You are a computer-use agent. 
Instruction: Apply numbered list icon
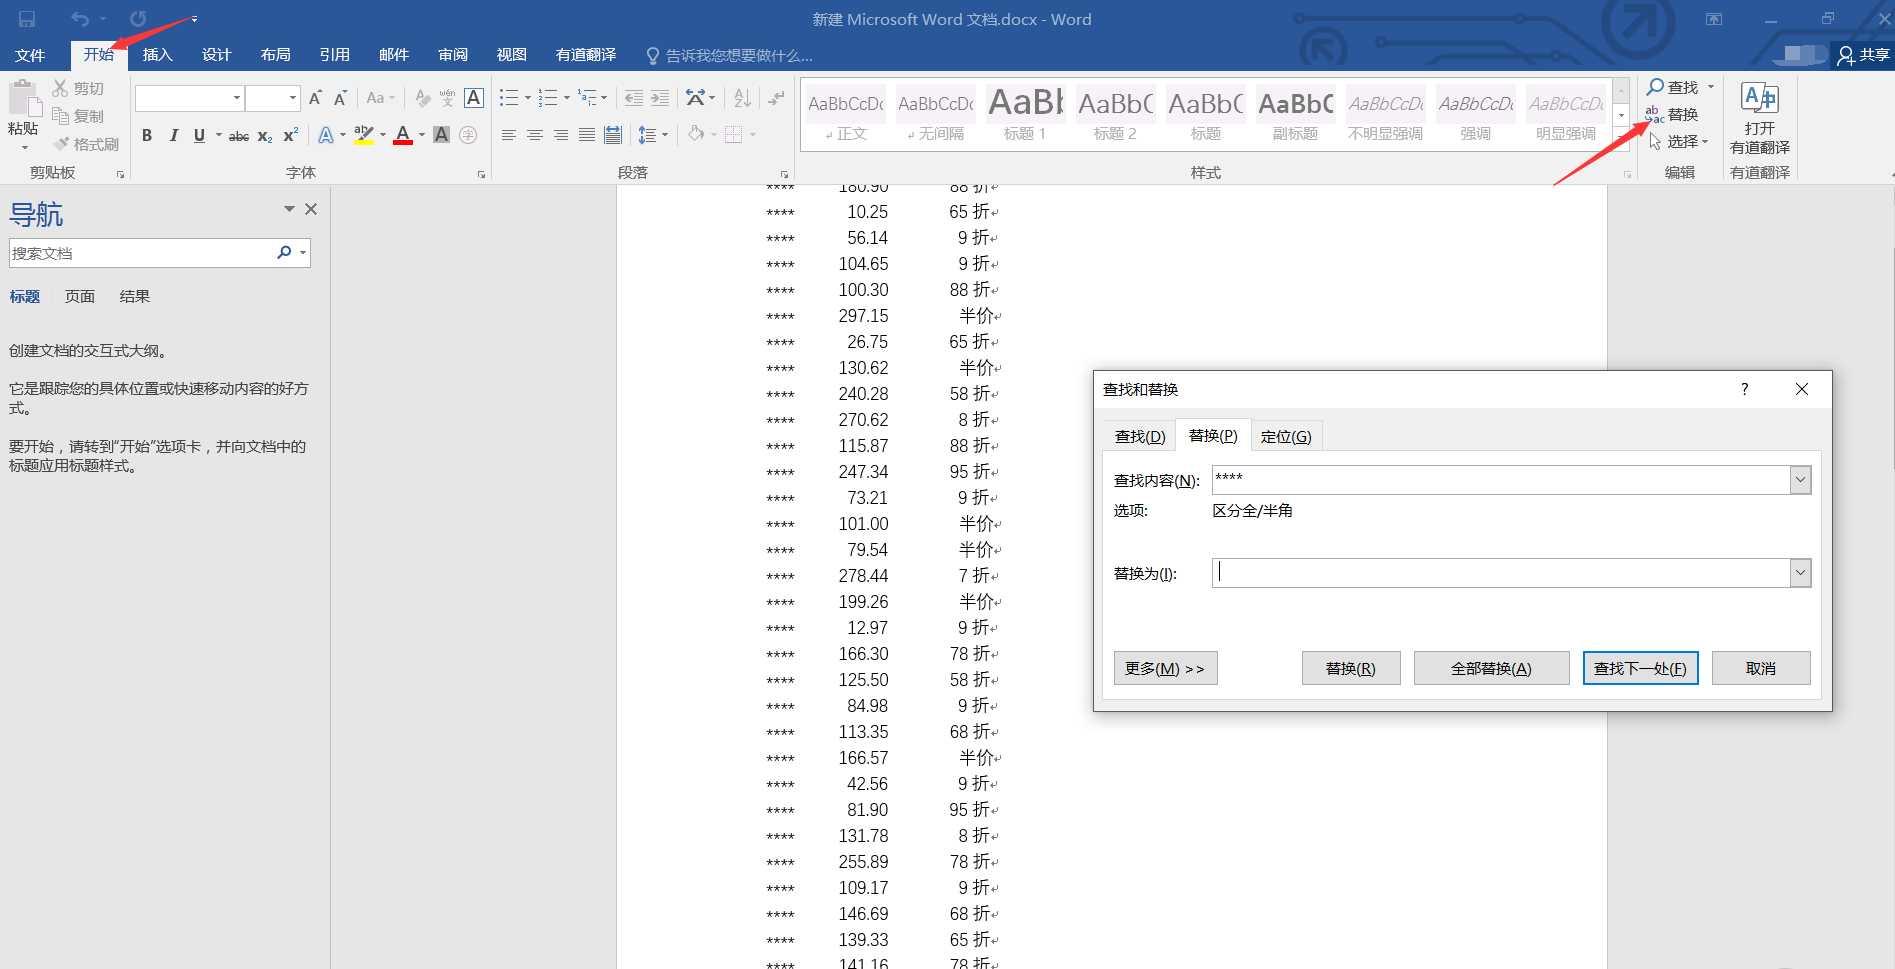coord(548,98)
